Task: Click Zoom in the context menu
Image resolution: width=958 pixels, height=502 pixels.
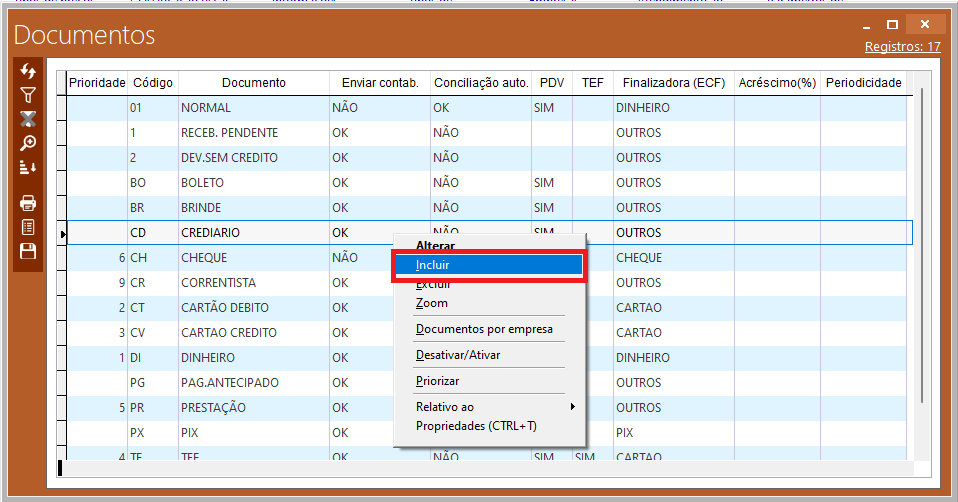Action: point(432,303)
